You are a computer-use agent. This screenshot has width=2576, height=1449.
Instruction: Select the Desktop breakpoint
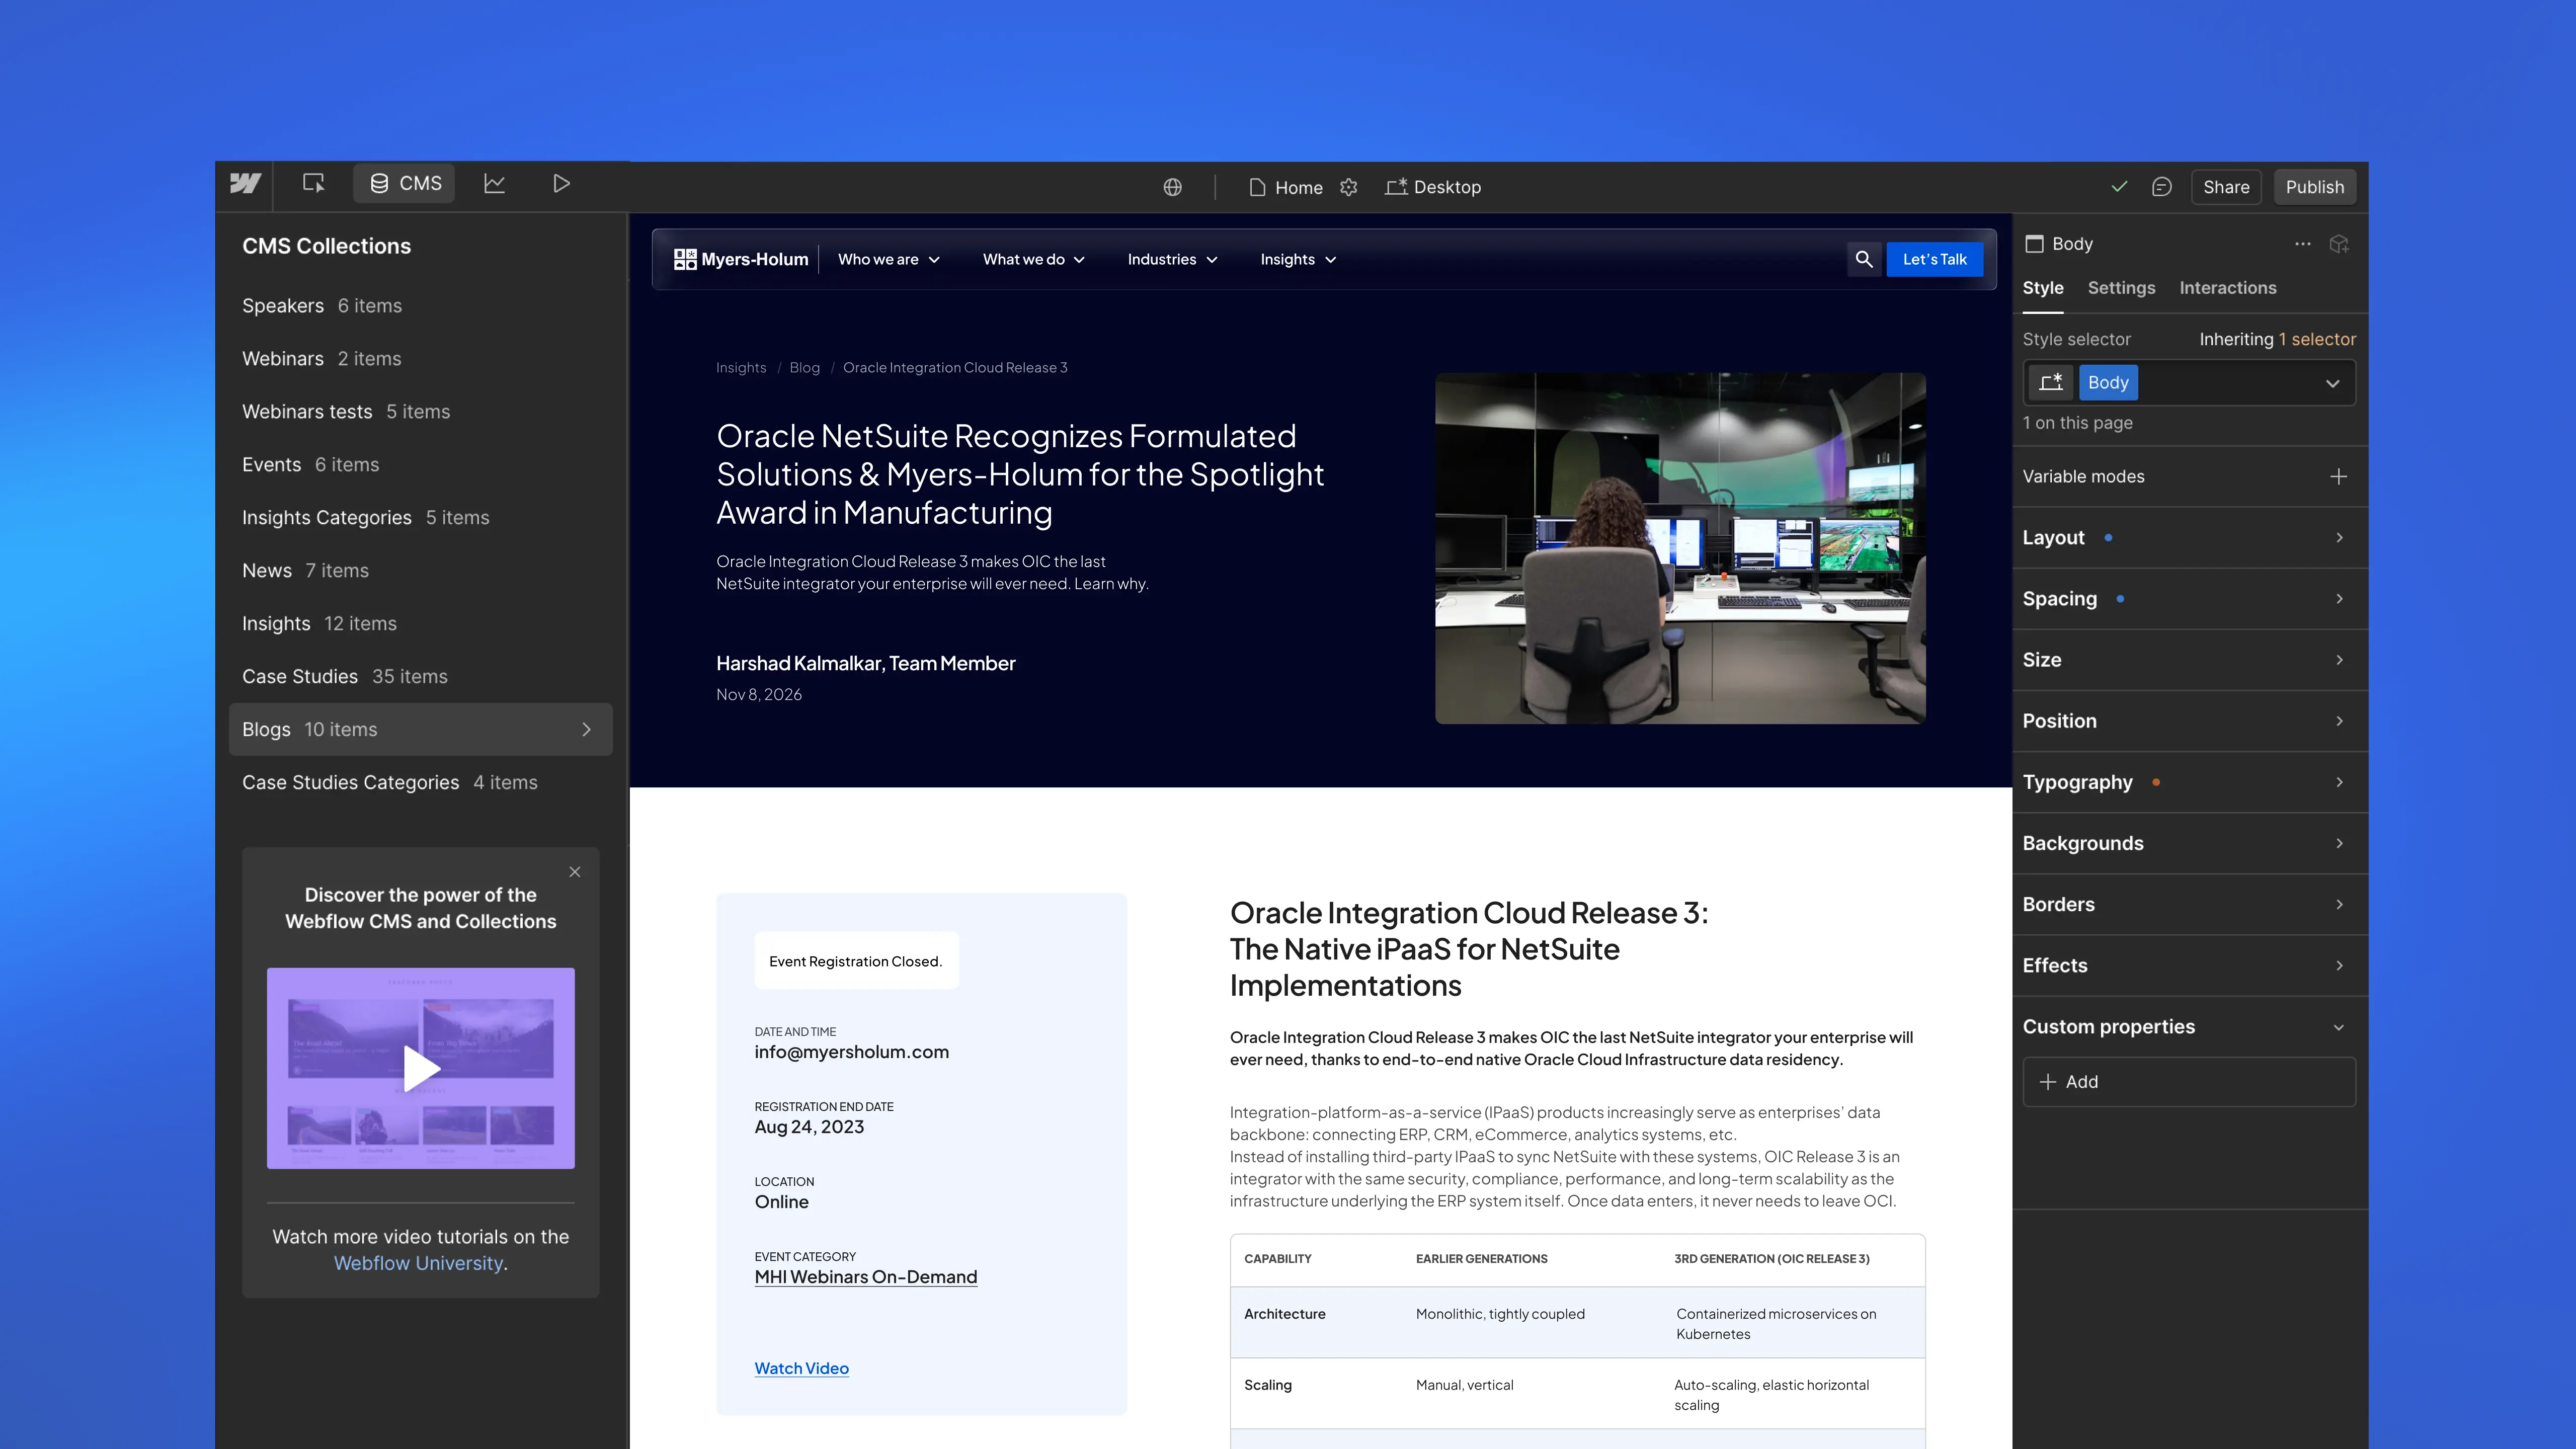(1433, 187)
